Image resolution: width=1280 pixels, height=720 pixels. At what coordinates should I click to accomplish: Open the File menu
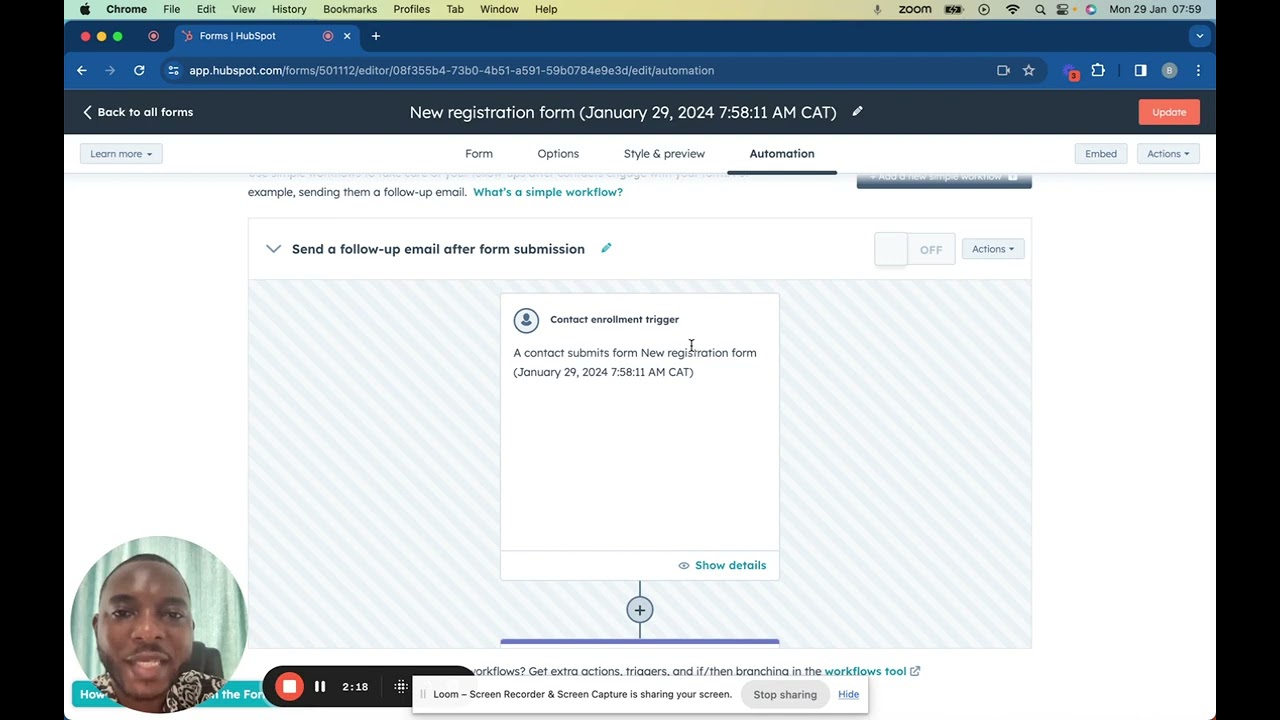(x=172, y=9)
